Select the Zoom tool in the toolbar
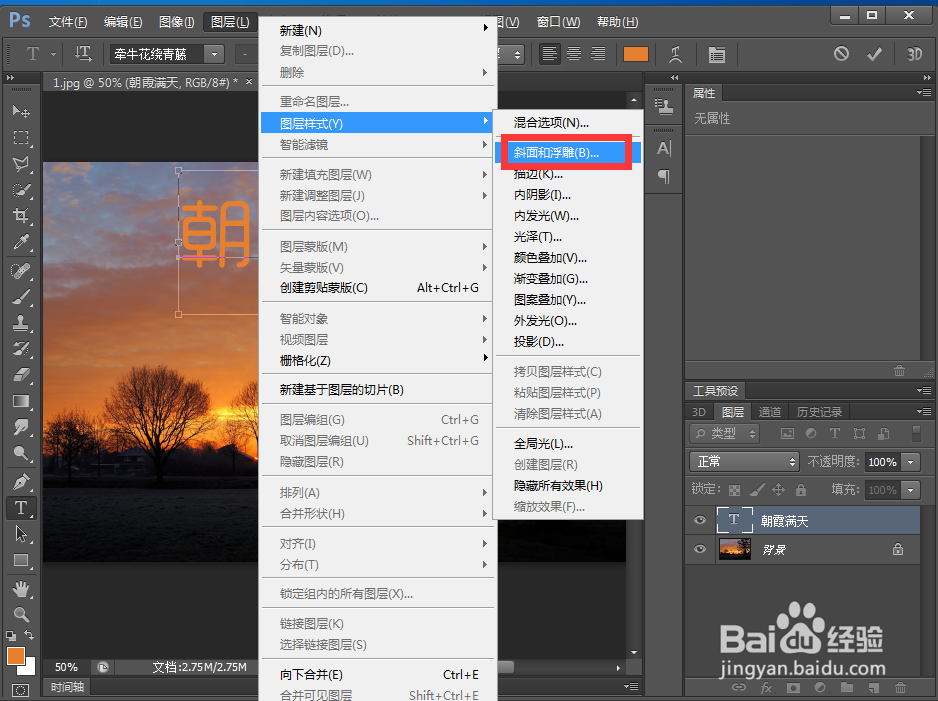Image resolution: width=938 pixels, height=701 pixels. point(23,613)
